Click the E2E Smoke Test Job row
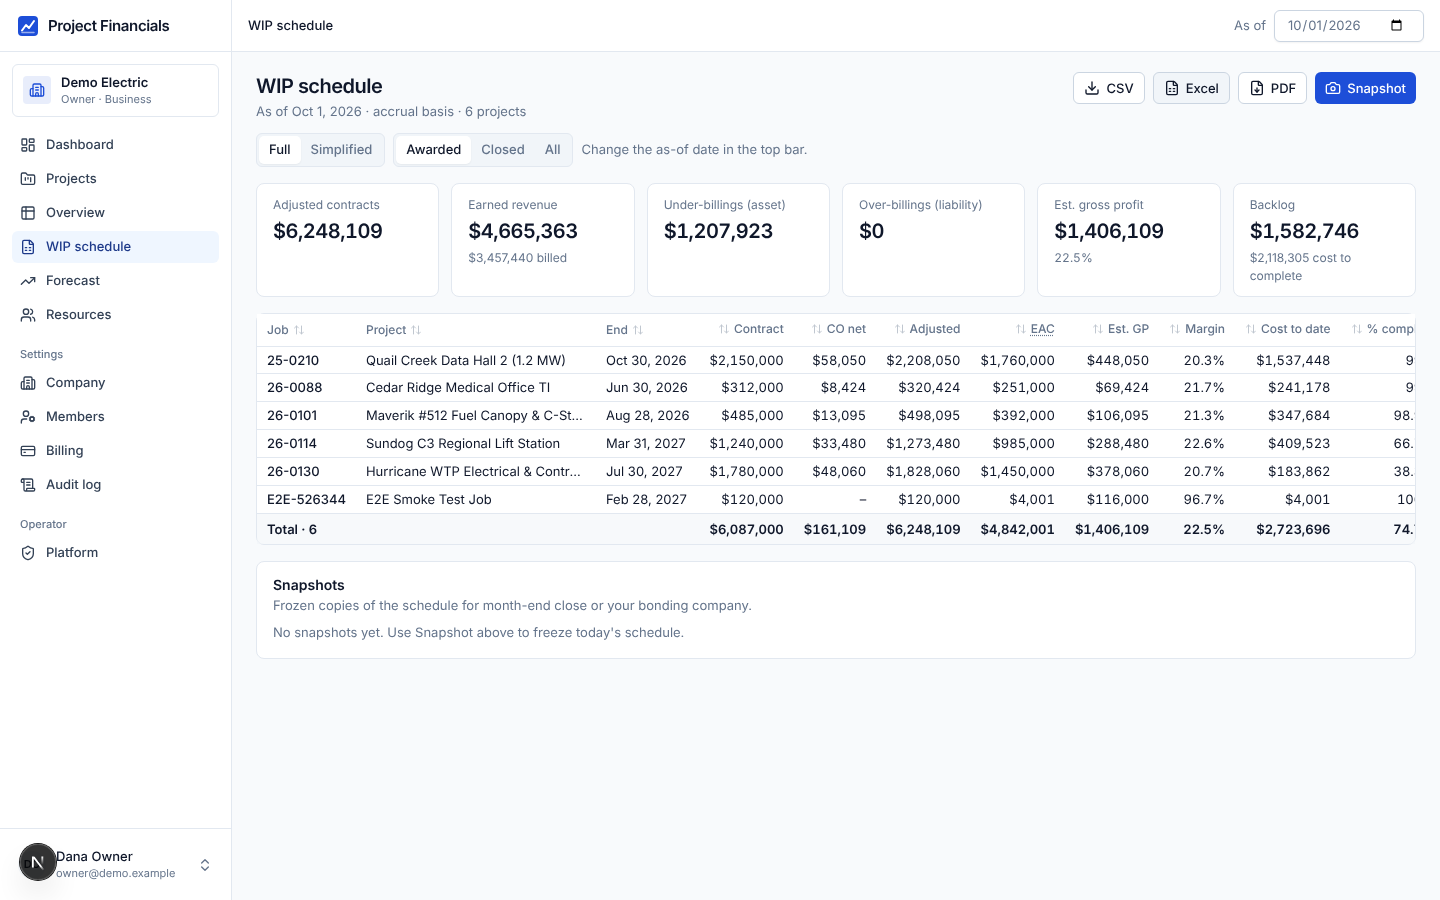The image size is (1440, 900). click(x=836, y=500)
